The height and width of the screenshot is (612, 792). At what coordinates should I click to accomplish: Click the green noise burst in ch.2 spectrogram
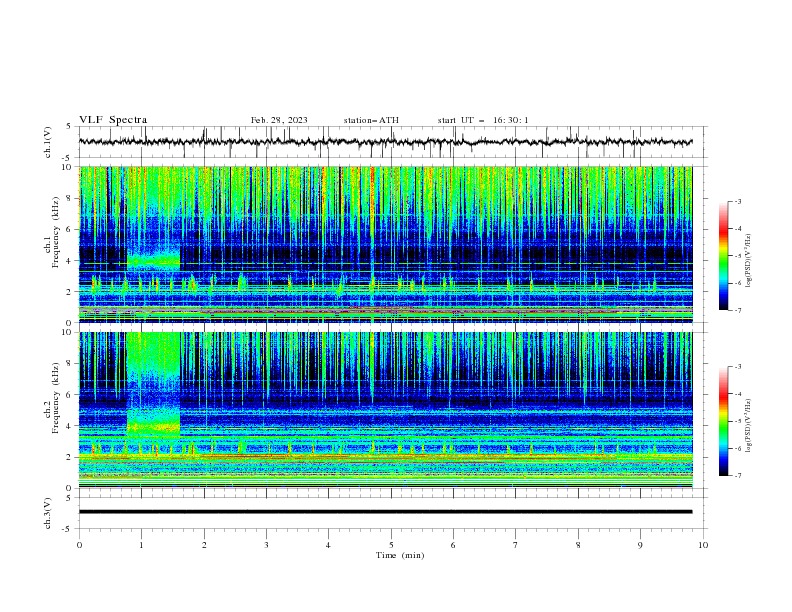[153, 384]
